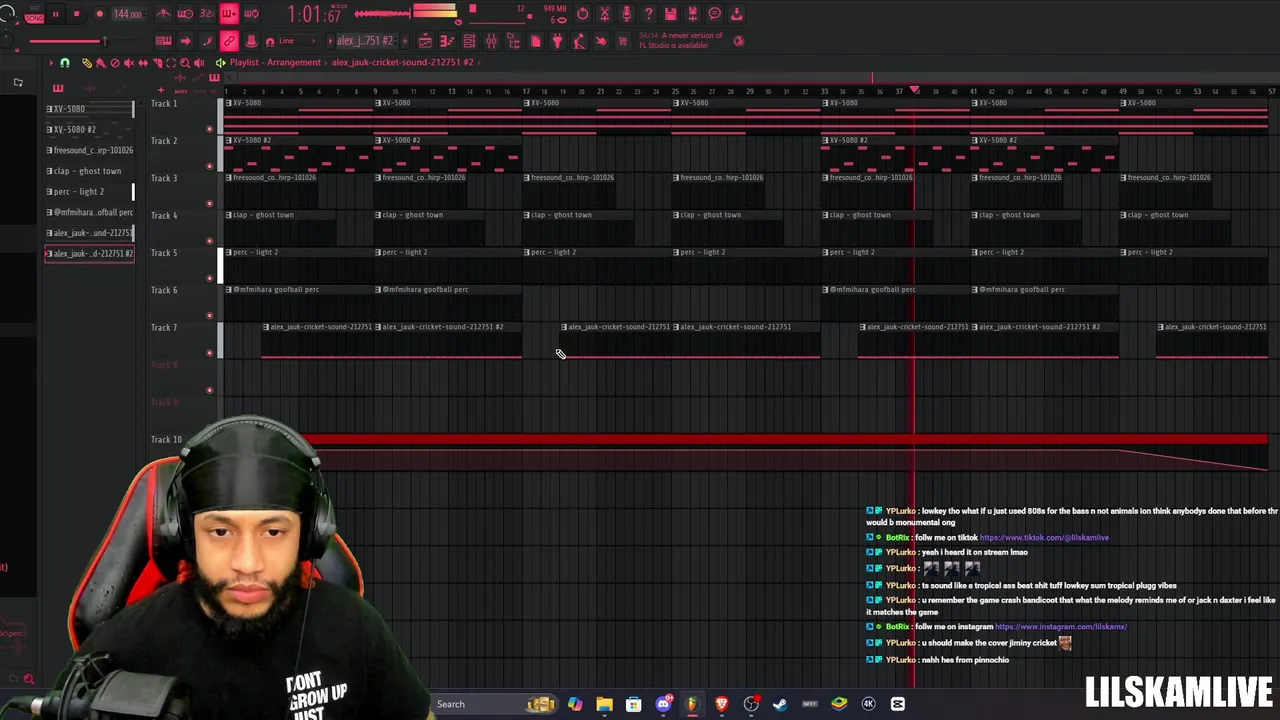Select freesound_c..irp-101026 in picker
Screen dimensions: 1280x720
click(x=89, y=150)
